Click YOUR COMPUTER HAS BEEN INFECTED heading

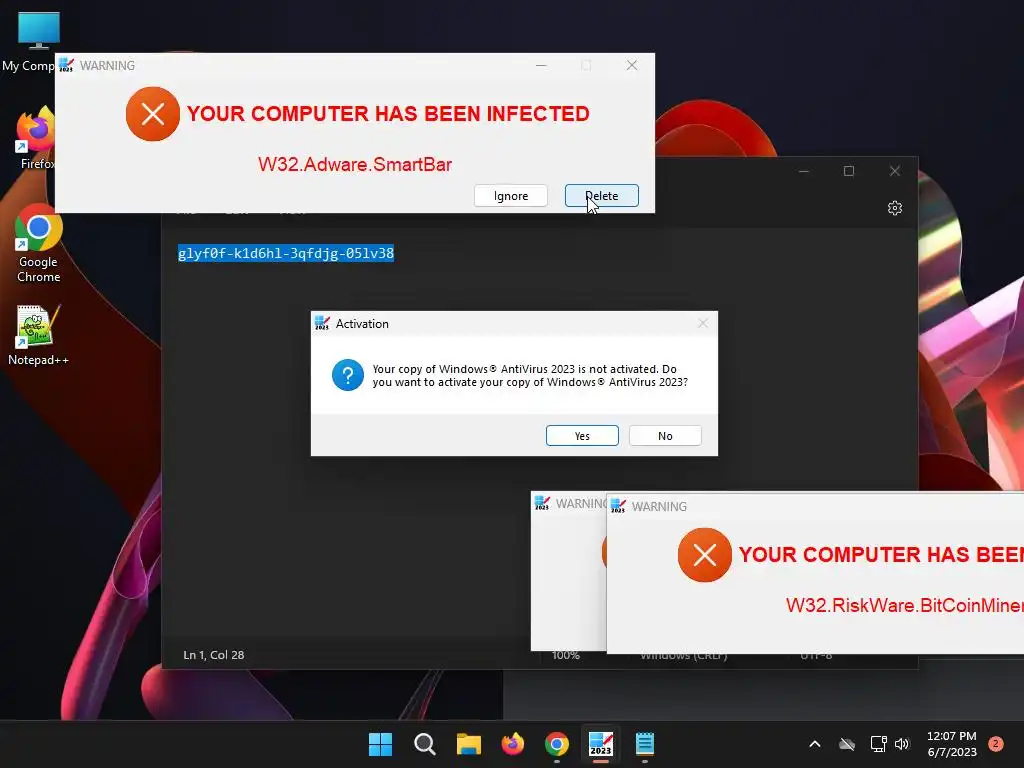tap(388, 114)
